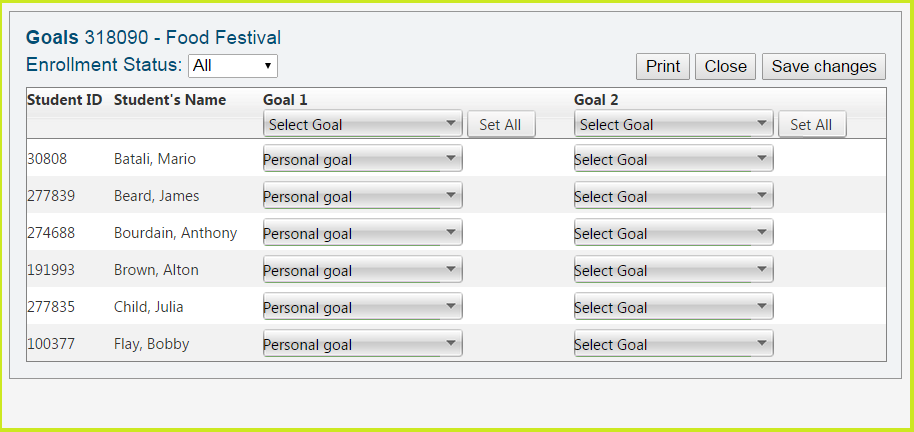Open Goal 2 dropdown for Brown, Alton
914x432 pixels.
coord(673,271)
